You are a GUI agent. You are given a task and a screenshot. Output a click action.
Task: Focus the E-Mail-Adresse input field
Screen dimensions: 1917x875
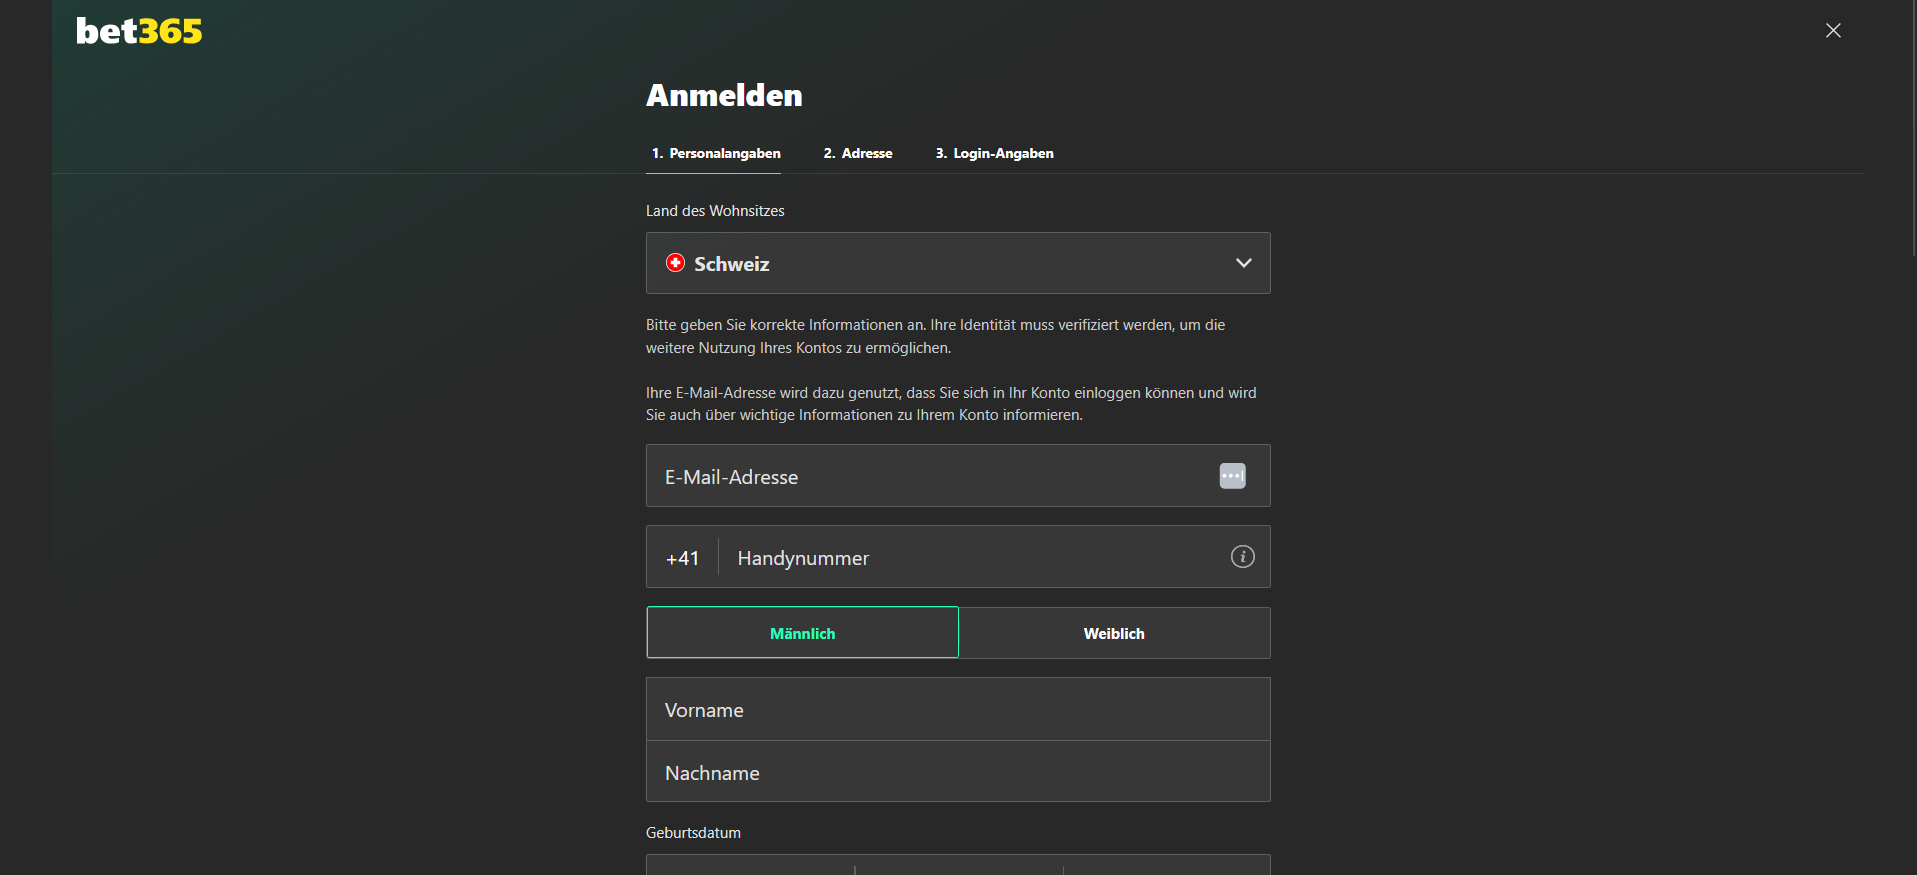930,476
